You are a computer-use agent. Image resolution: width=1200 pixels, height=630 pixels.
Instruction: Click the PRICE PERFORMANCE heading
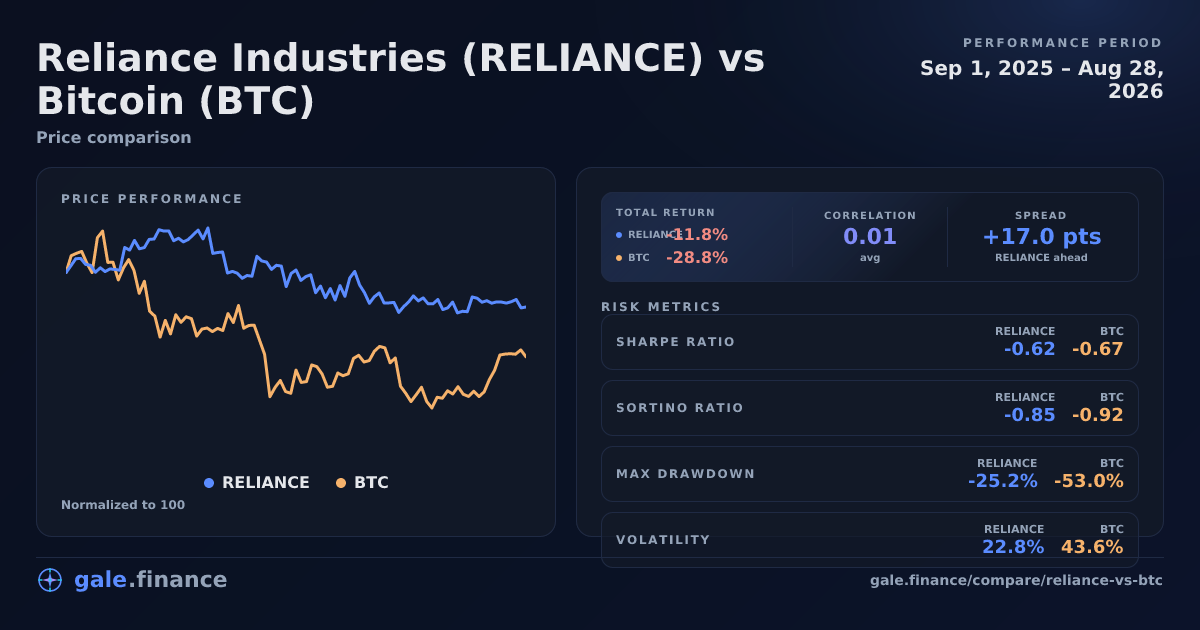(x=152, y=199)
